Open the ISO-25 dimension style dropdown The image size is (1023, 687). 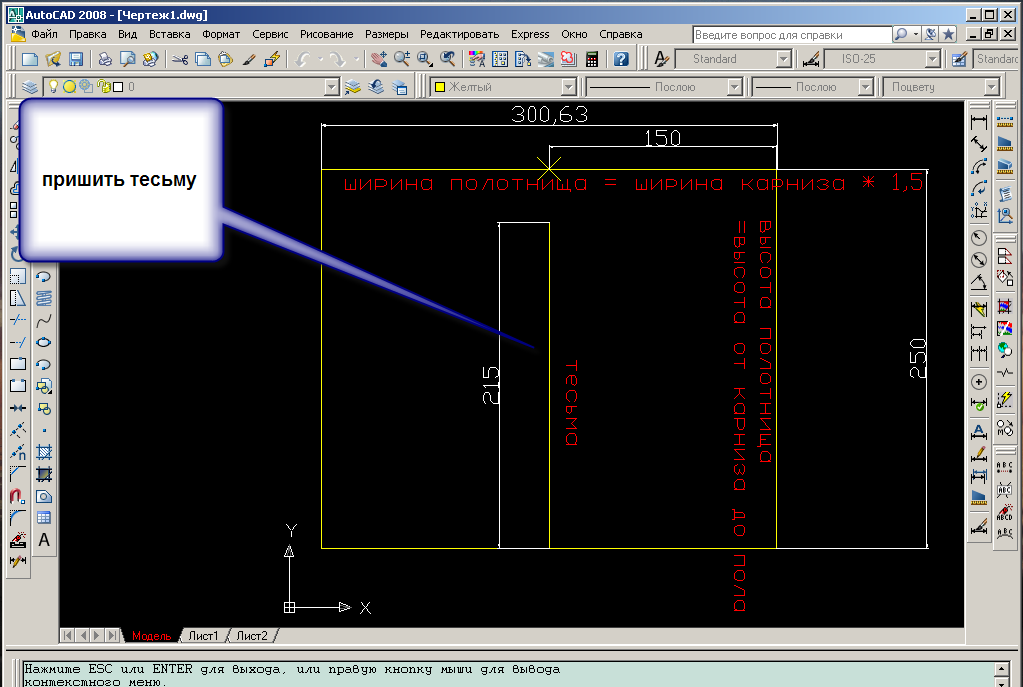pyautogui.click(x=932, y=60)
